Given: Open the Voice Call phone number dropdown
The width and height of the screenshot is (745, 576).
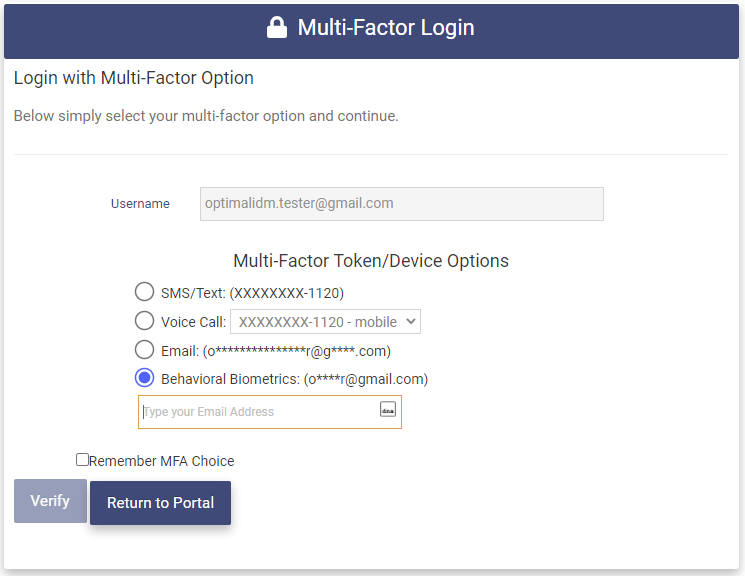Looking at the screenshot, I should pos(325,322).
